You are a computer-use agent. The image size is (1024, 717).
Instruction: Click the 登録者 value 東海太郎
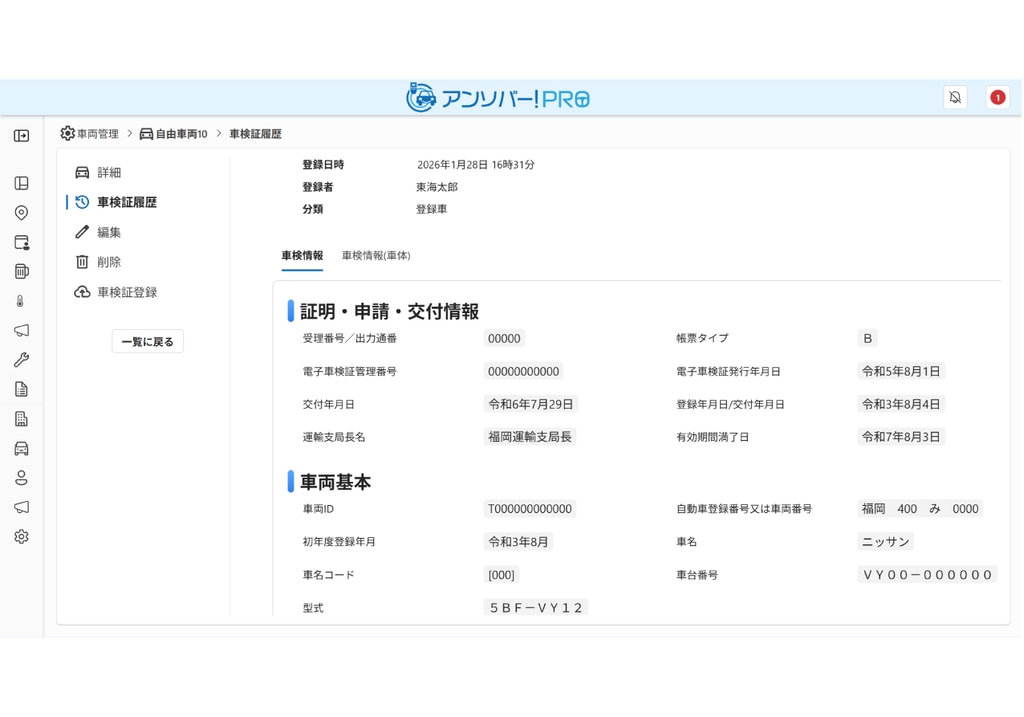(437, 187)
